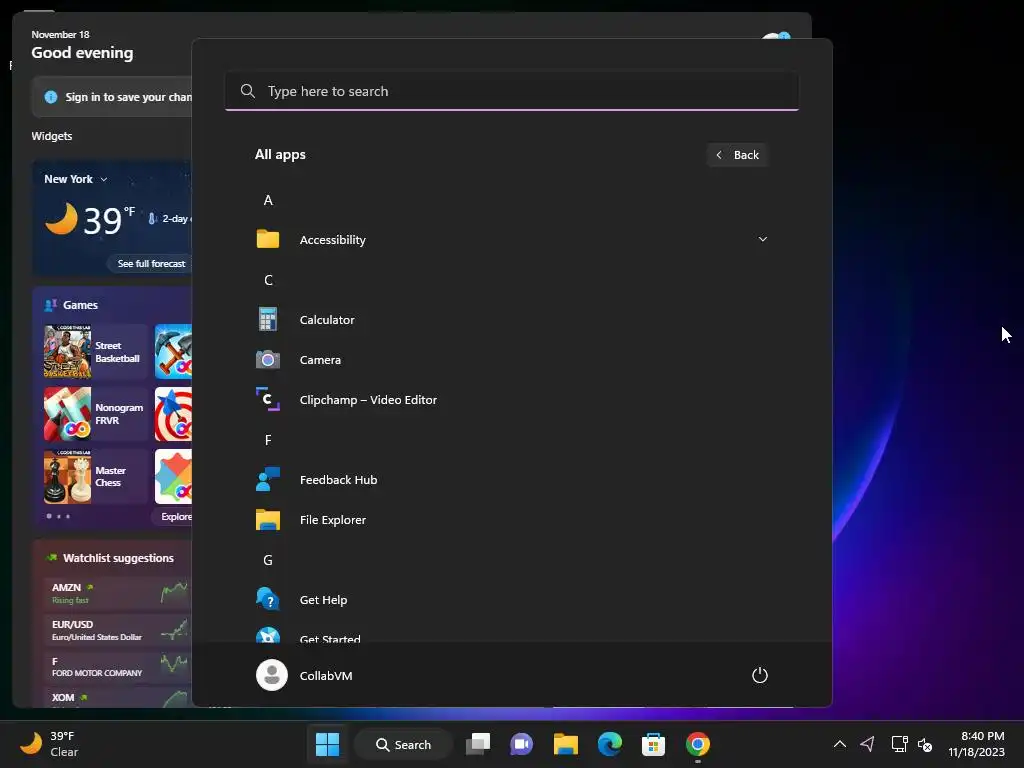Click the muted volume tray icon

925,744
